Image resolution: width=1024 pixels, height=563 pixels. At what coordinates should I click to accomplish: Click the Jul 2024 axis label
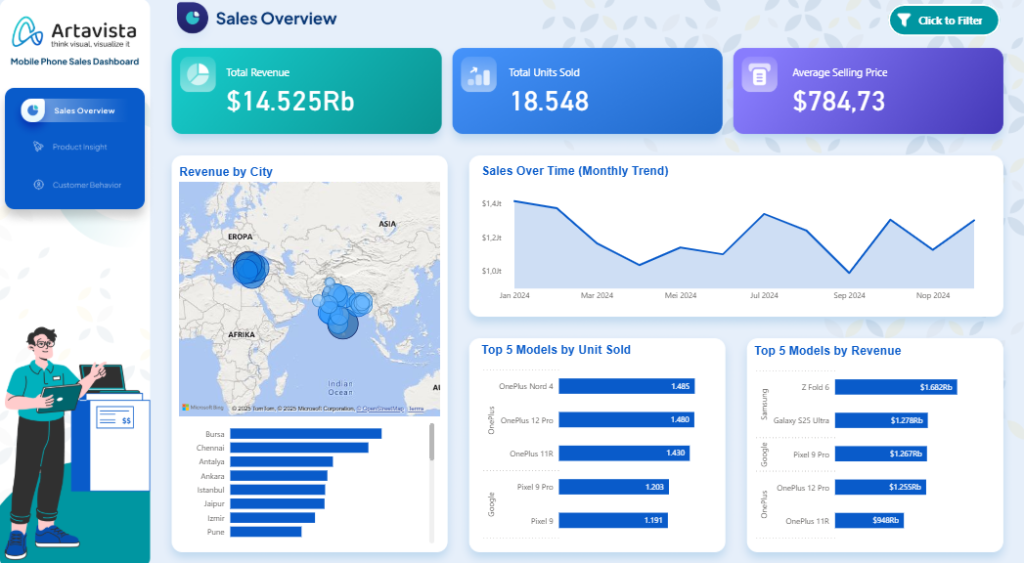point(764,295)
